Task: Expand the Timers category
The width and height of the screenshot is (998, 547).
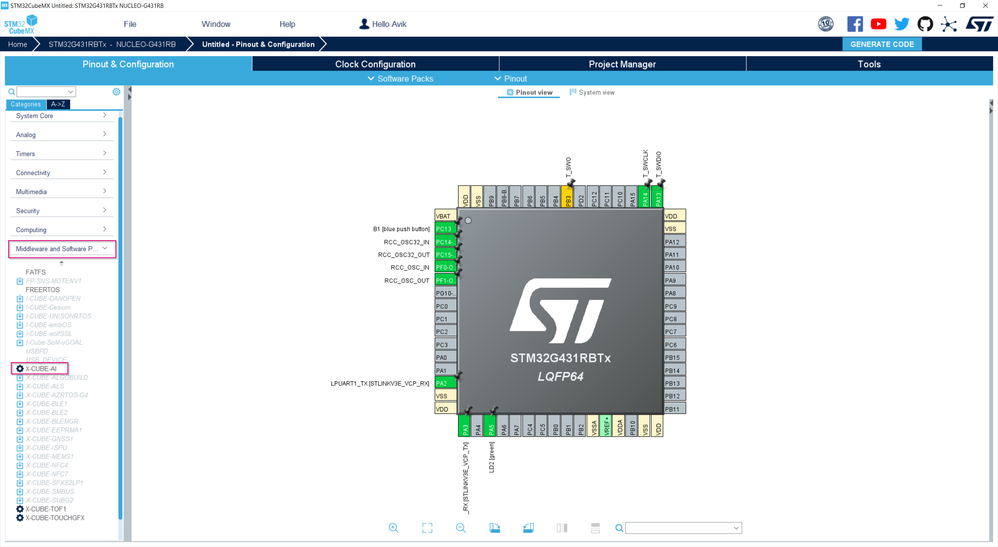Action: (x=60, y=153)
